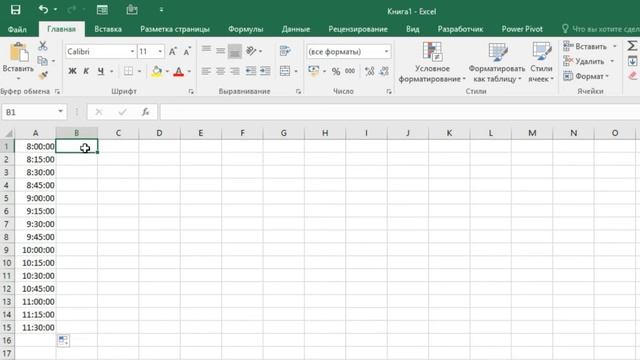
Task: Align text to the right
Action: 235,71
